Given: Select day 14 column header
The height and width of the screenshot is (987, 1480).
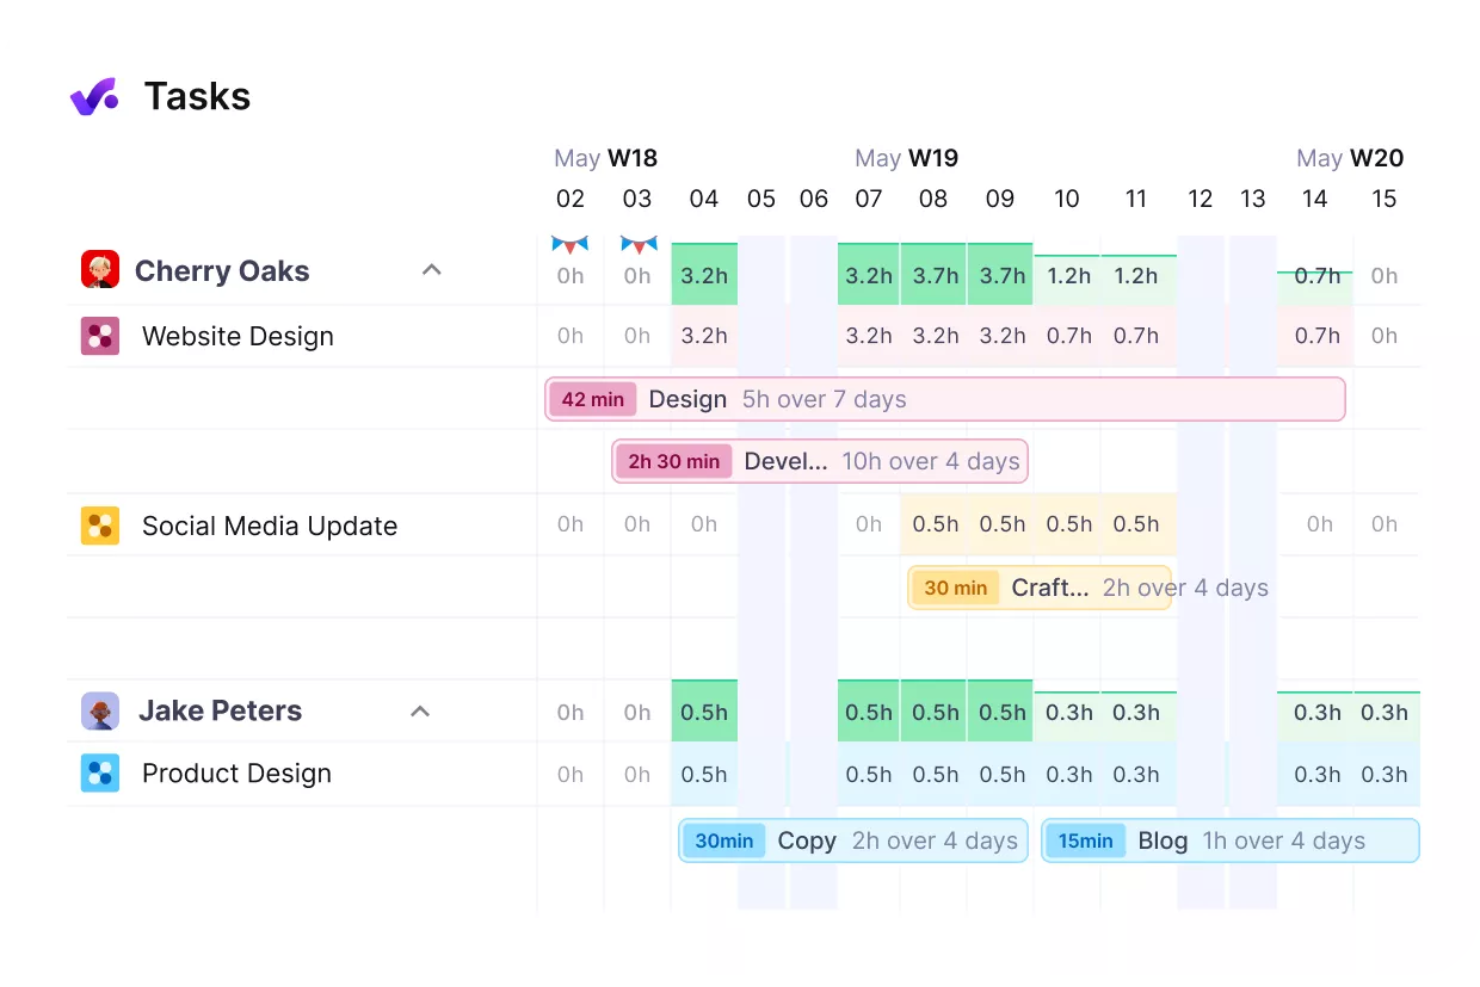Looking at the screenshot, I should point(1315,199).
